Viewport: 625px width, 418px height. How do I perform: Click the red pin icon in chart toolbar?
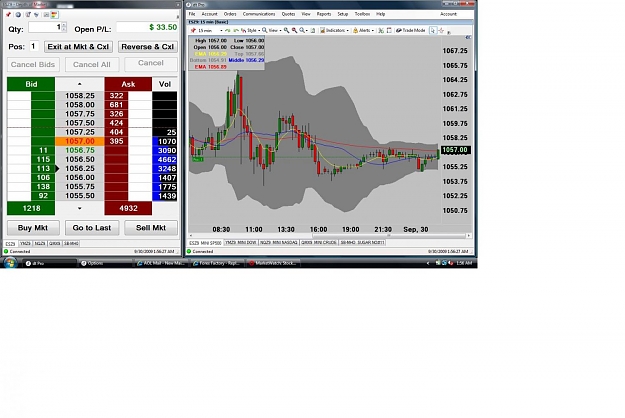[x=193, y=30]
